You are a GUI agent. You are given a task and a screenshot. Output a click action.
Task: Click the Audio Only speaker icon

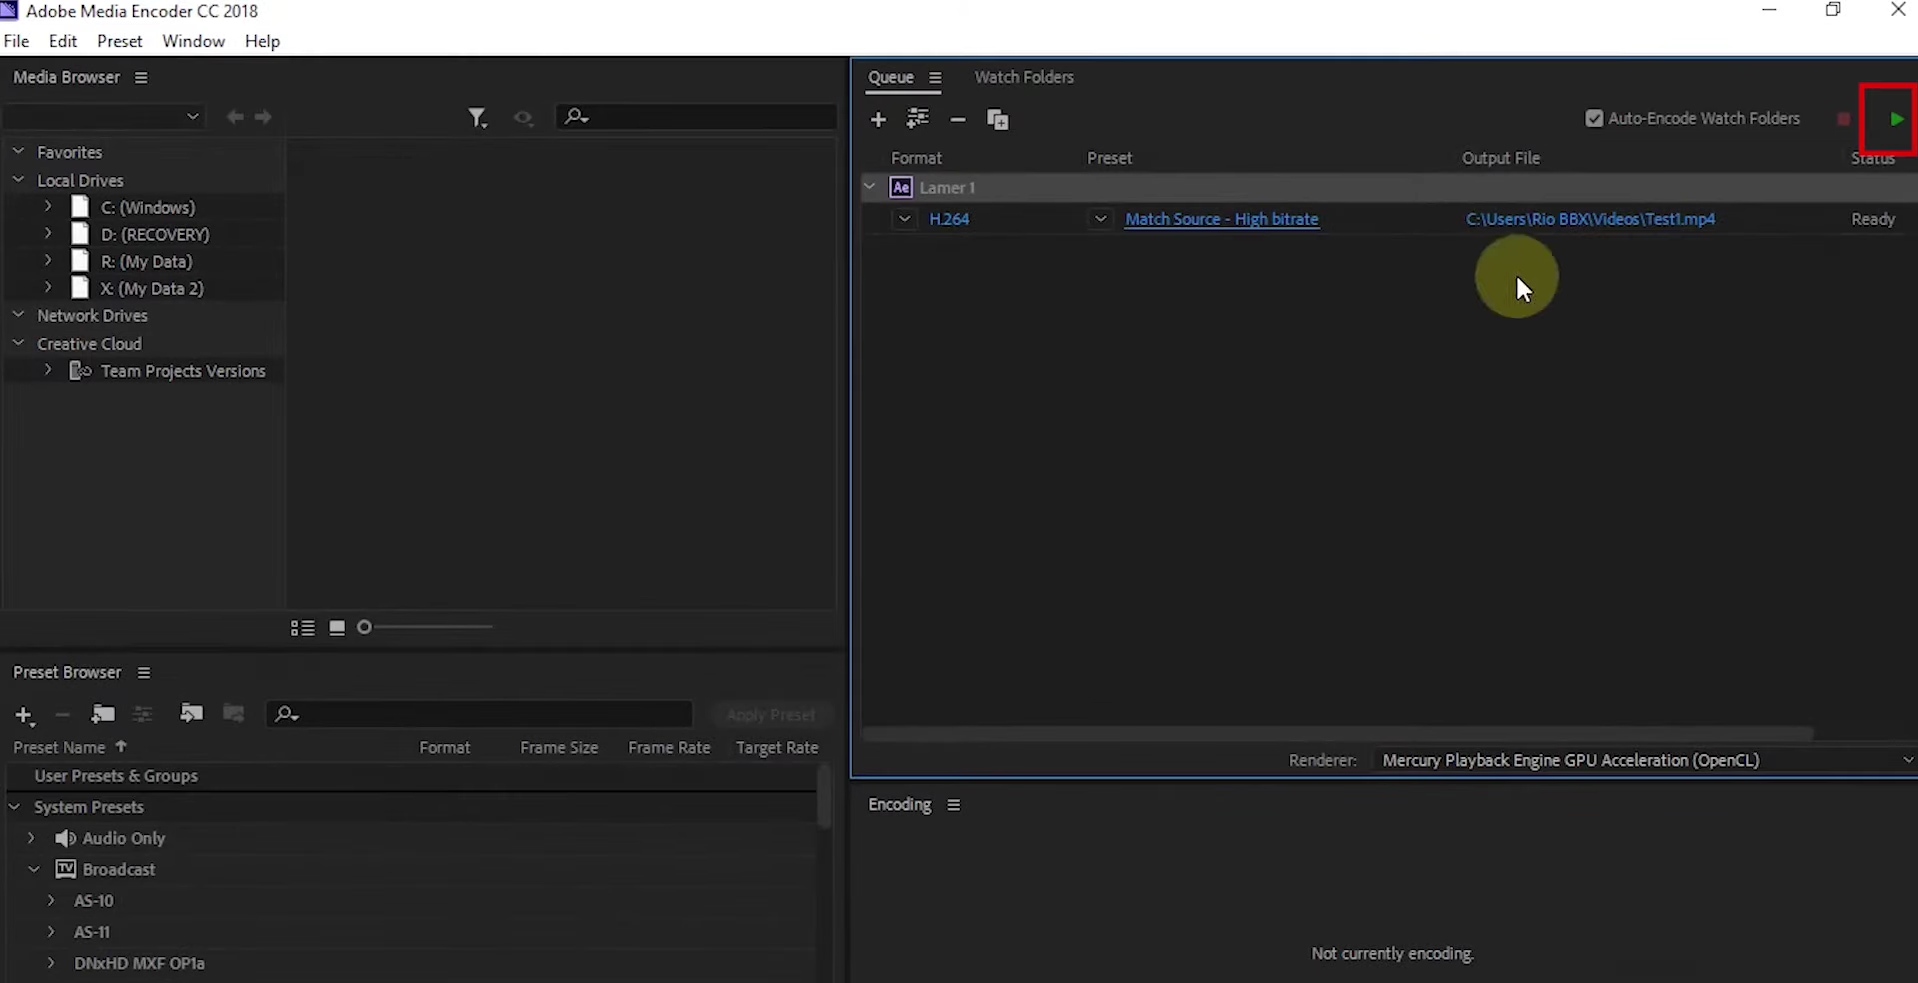(66, 838)
